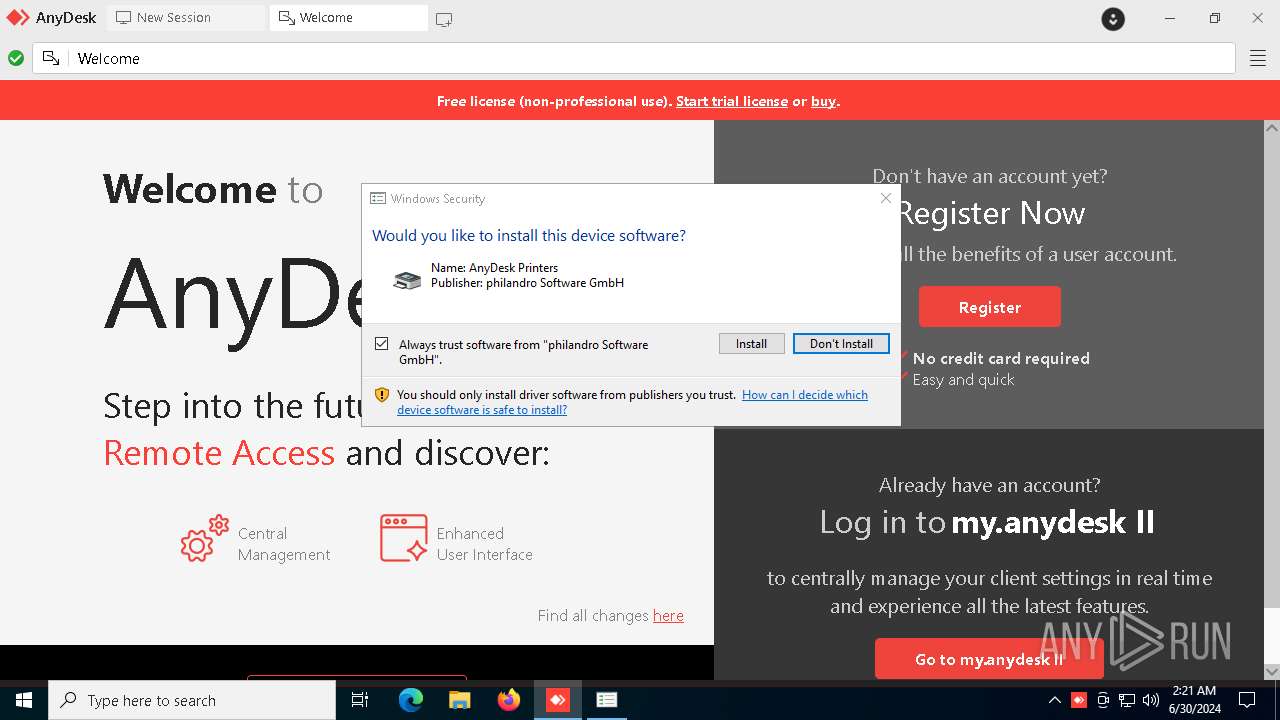The image size is (1280, 720).
Task: Click Install in Windows Security dialog
Action: pyautogui.click(x=752, y=343)
